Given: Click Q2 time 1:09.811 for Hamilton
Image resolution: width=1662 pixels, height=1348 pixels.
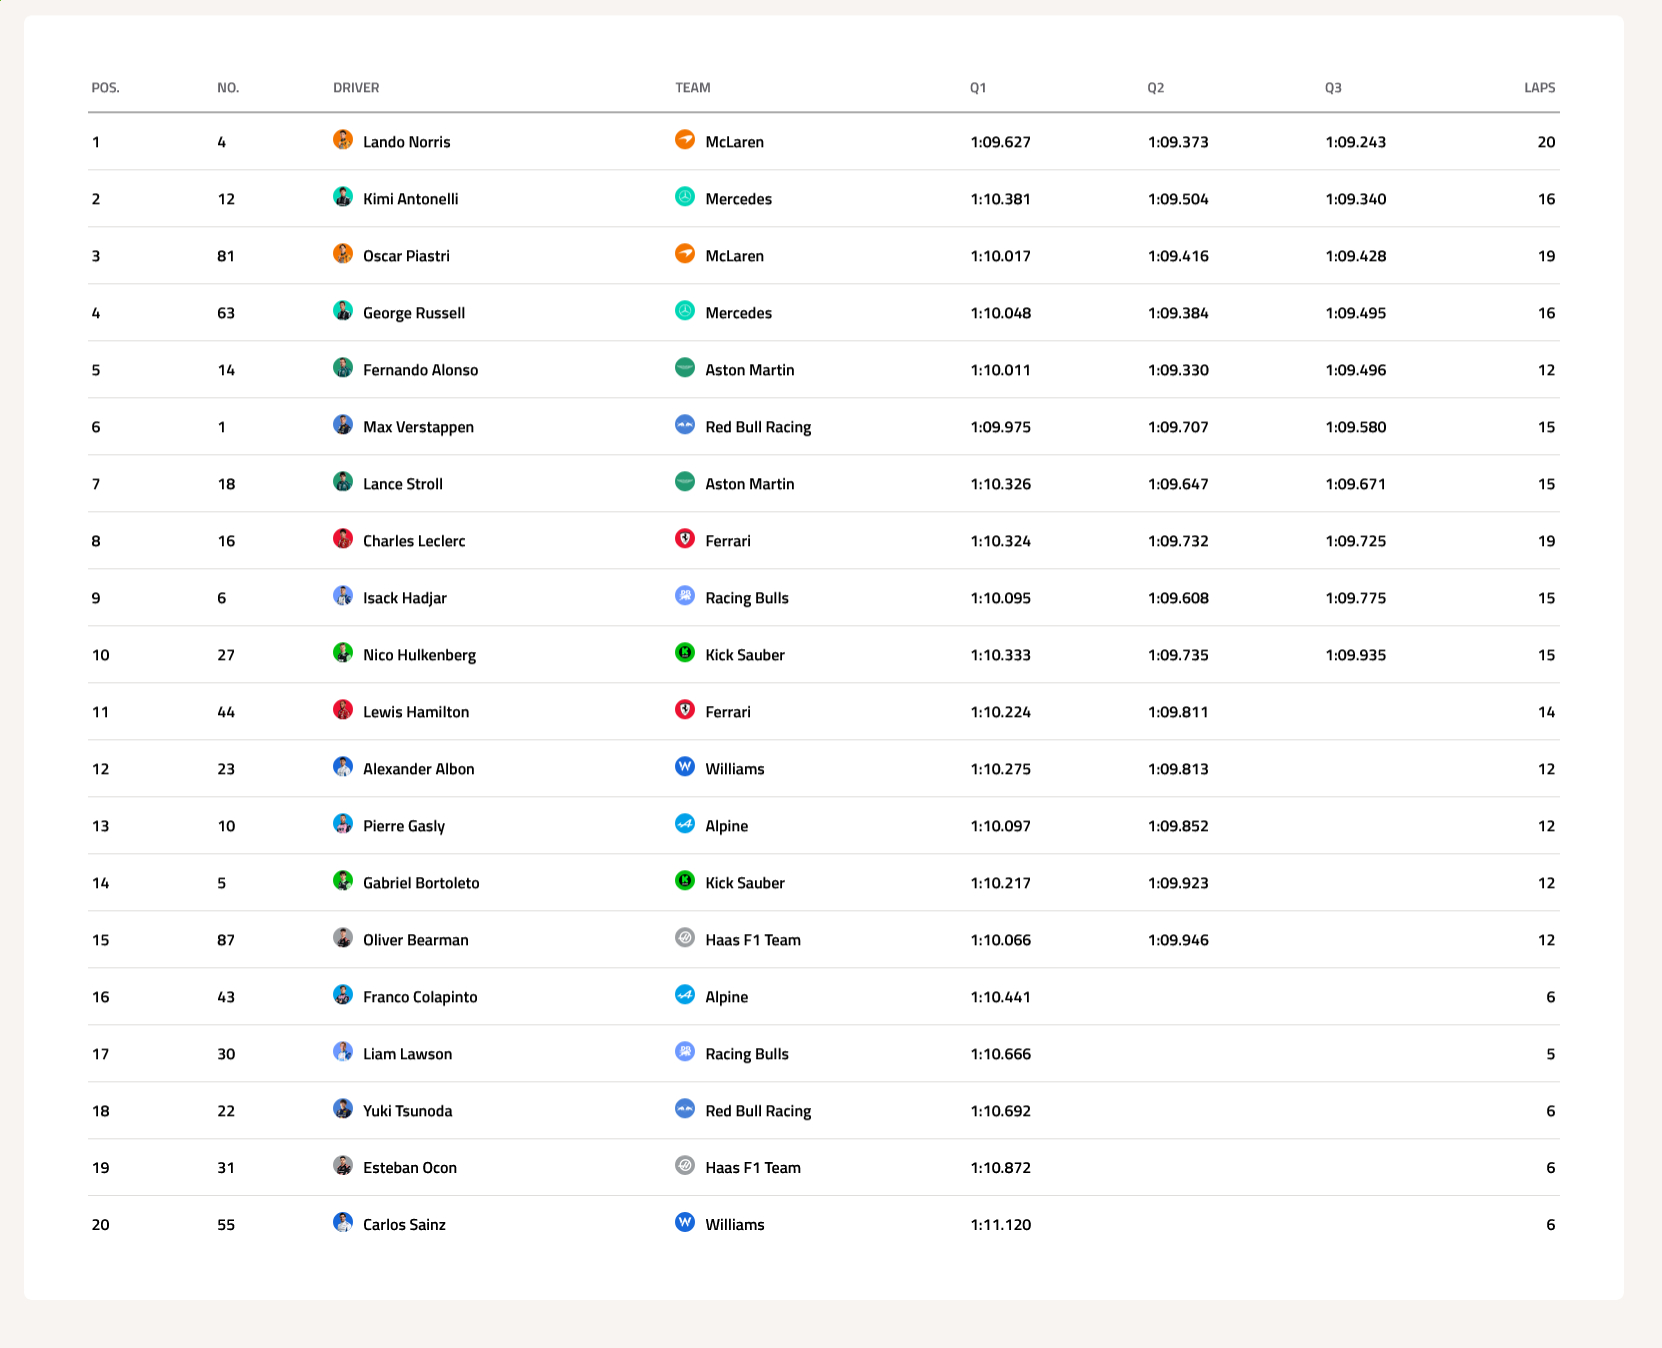Looking at the screenshot, I should (1178, 712).
